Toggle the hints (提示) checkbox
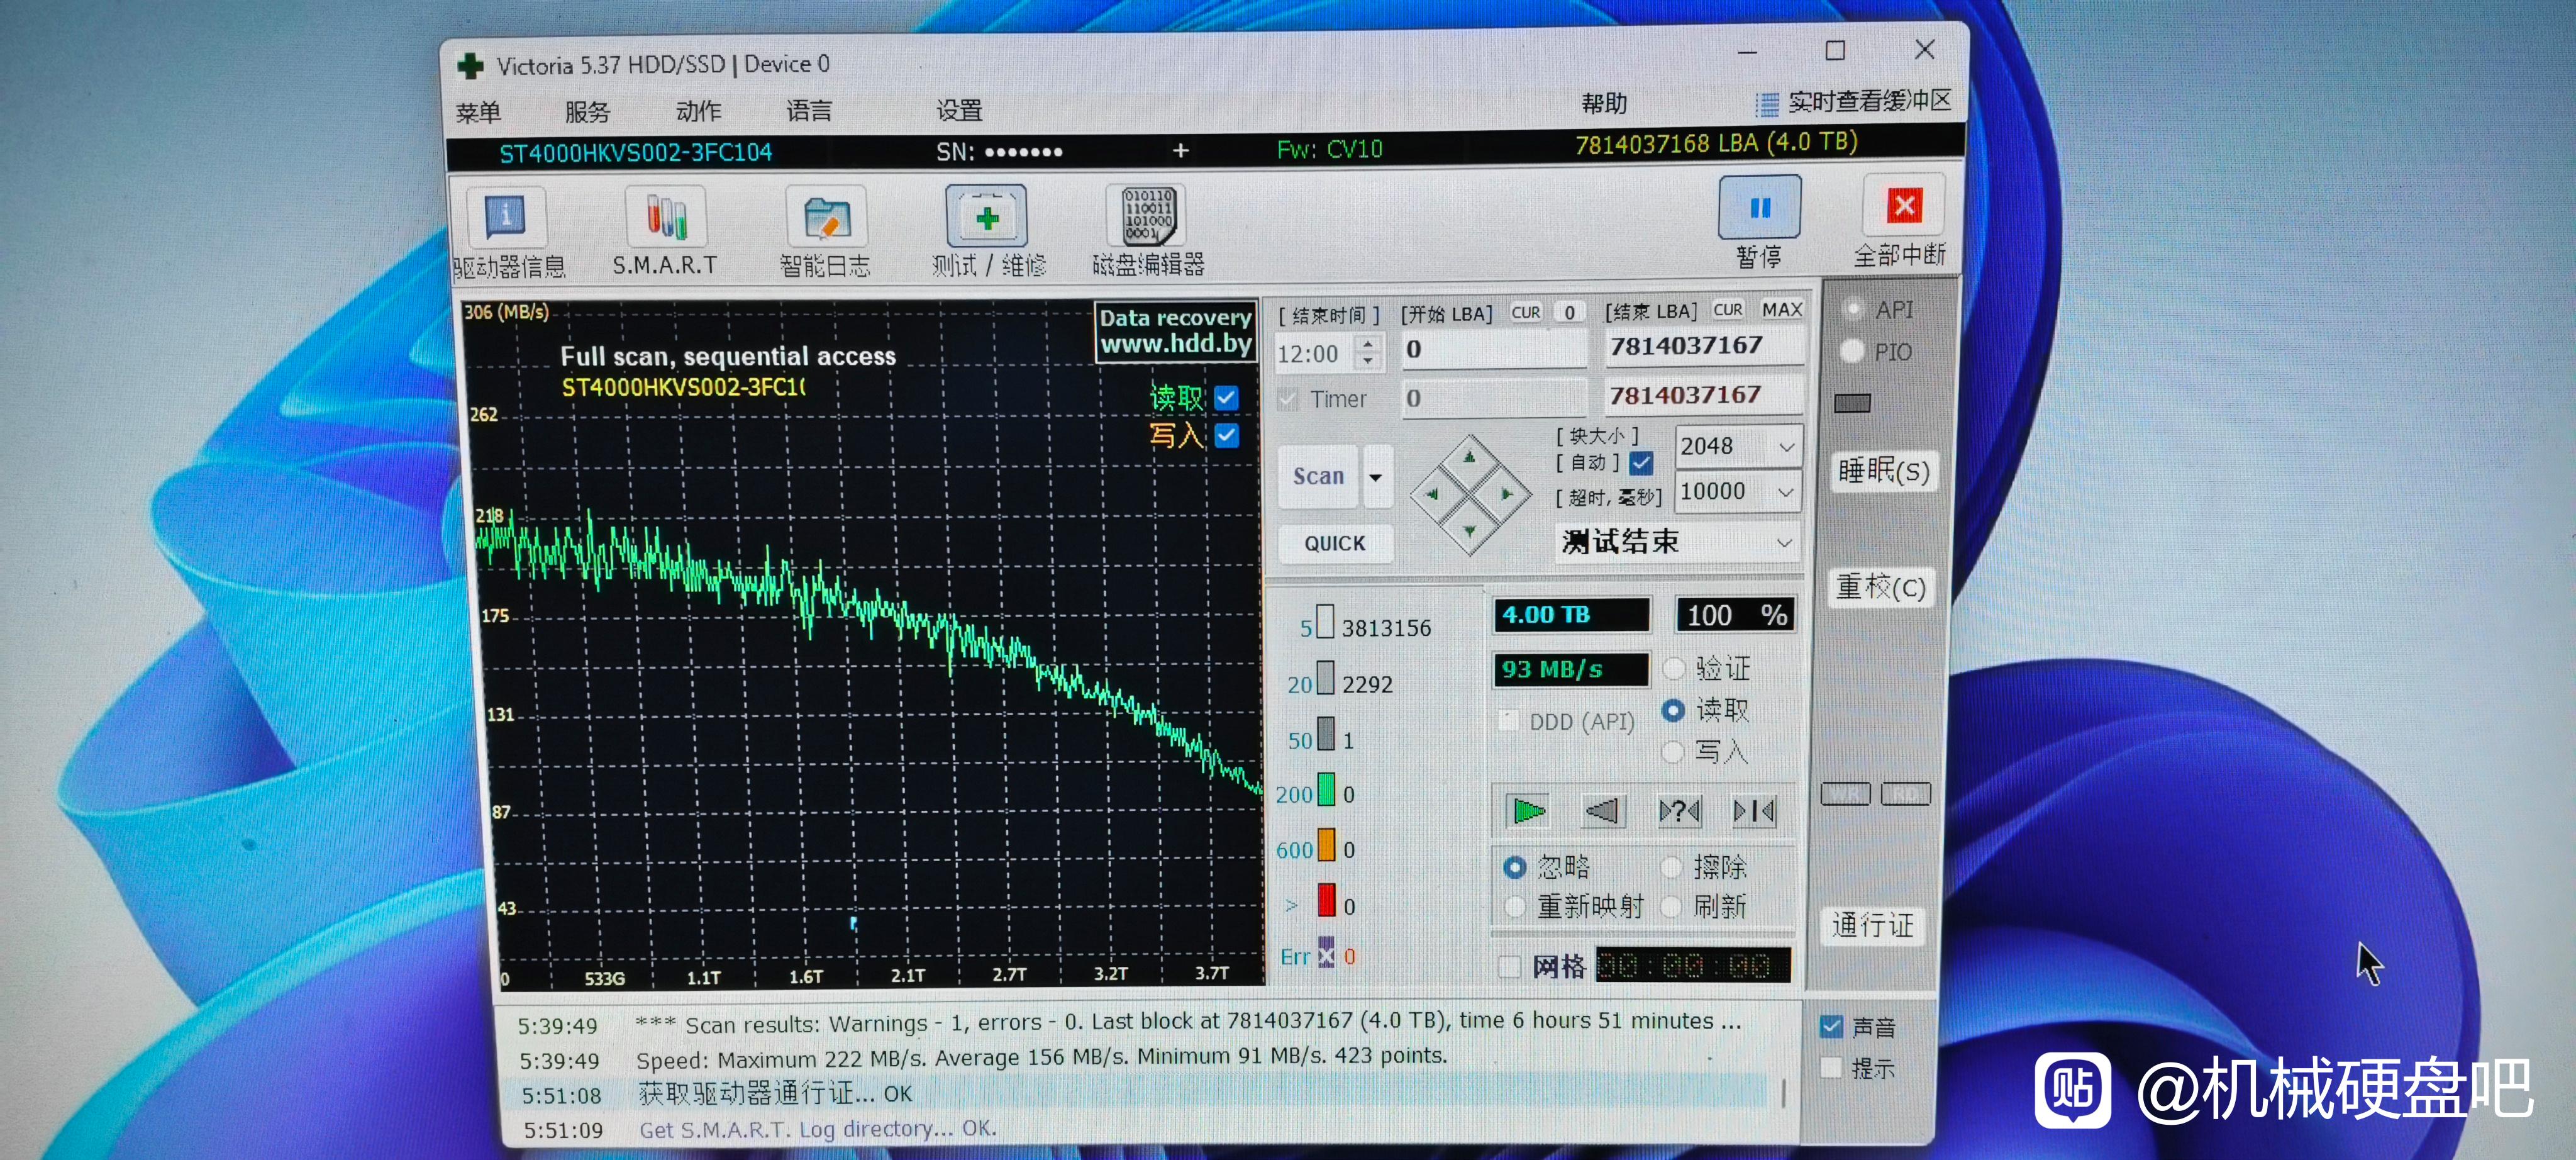 tap(1831, 1067)
